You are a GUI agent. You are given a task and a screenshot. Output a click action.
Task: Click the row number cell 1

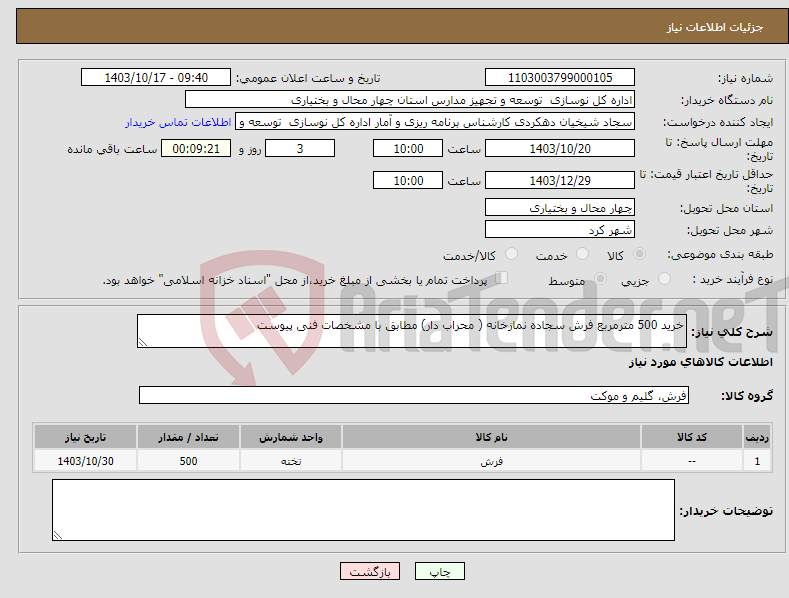click(757, 461)
